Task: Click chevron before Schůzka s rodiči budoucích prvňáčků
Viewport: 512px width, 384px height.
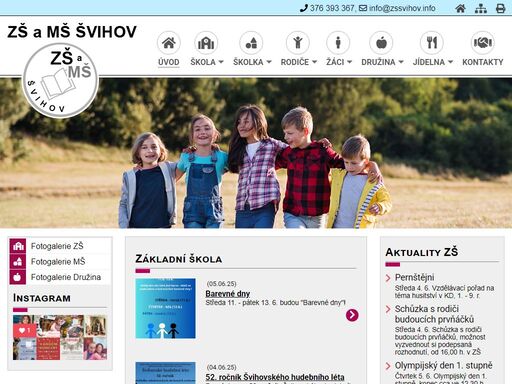Action: pyautogui.click(x=388, y=309)
